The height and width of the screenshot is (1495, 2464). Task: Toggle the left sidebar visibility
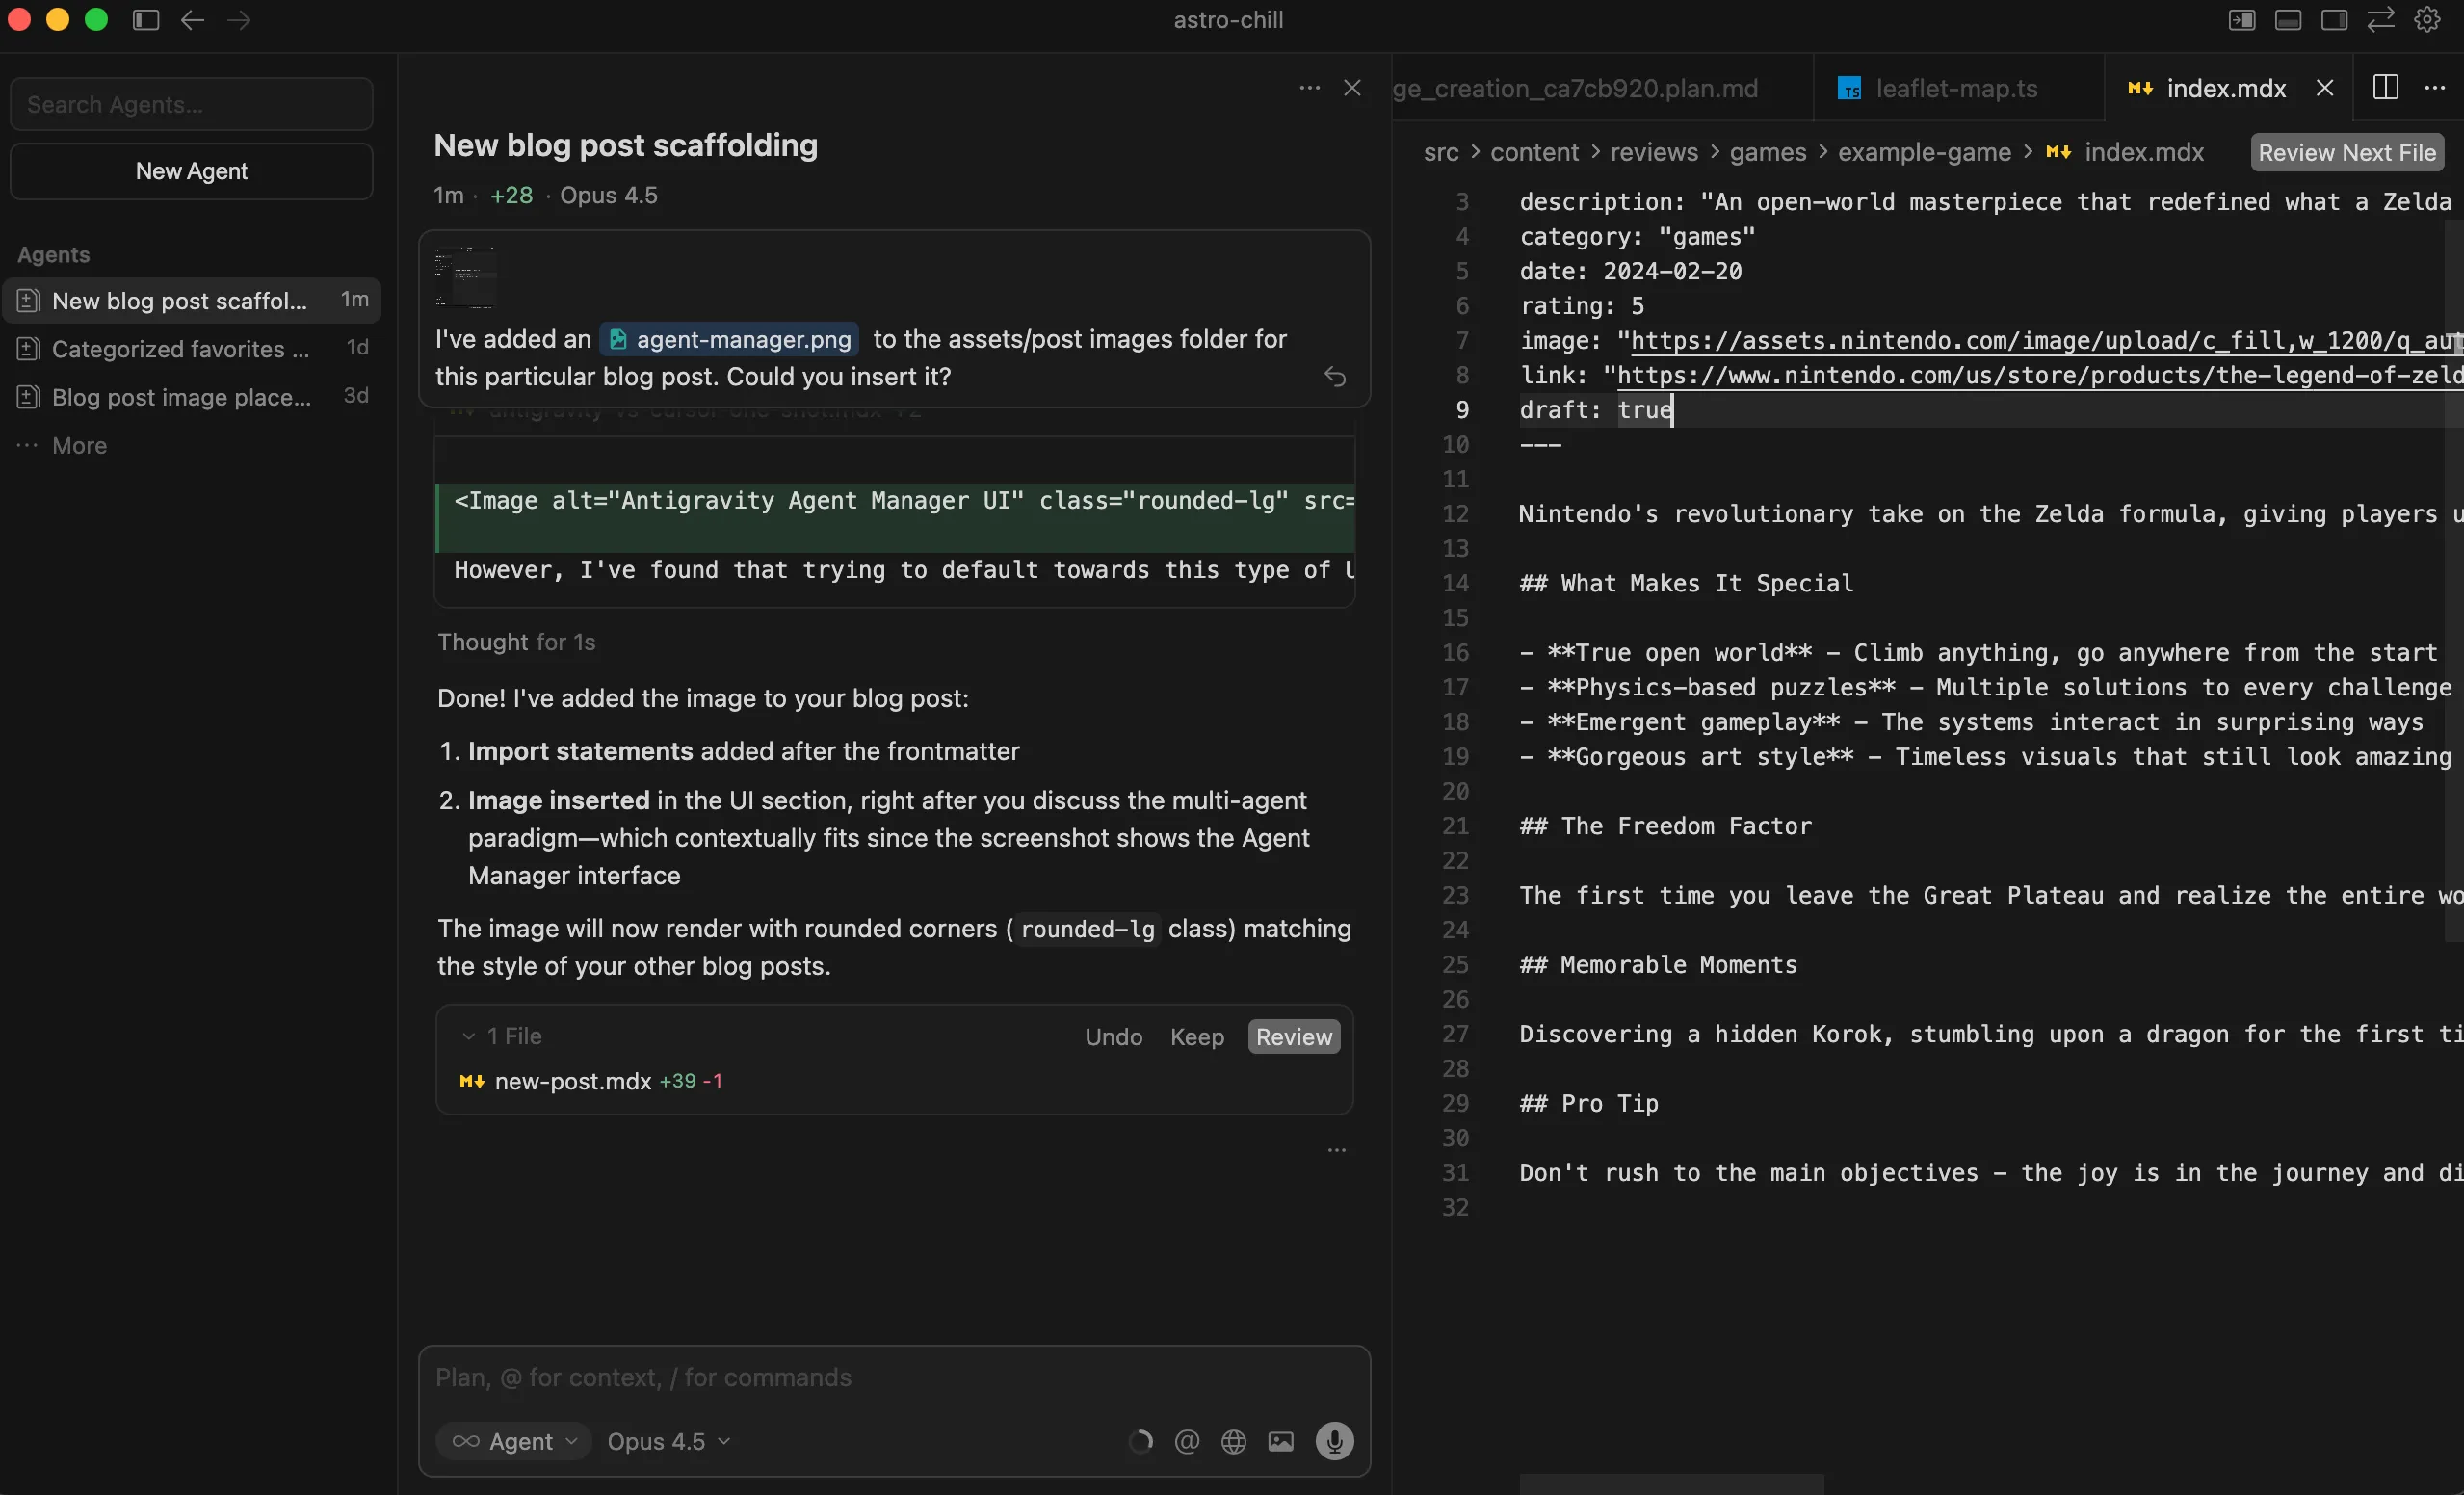[x=145, y=20]
